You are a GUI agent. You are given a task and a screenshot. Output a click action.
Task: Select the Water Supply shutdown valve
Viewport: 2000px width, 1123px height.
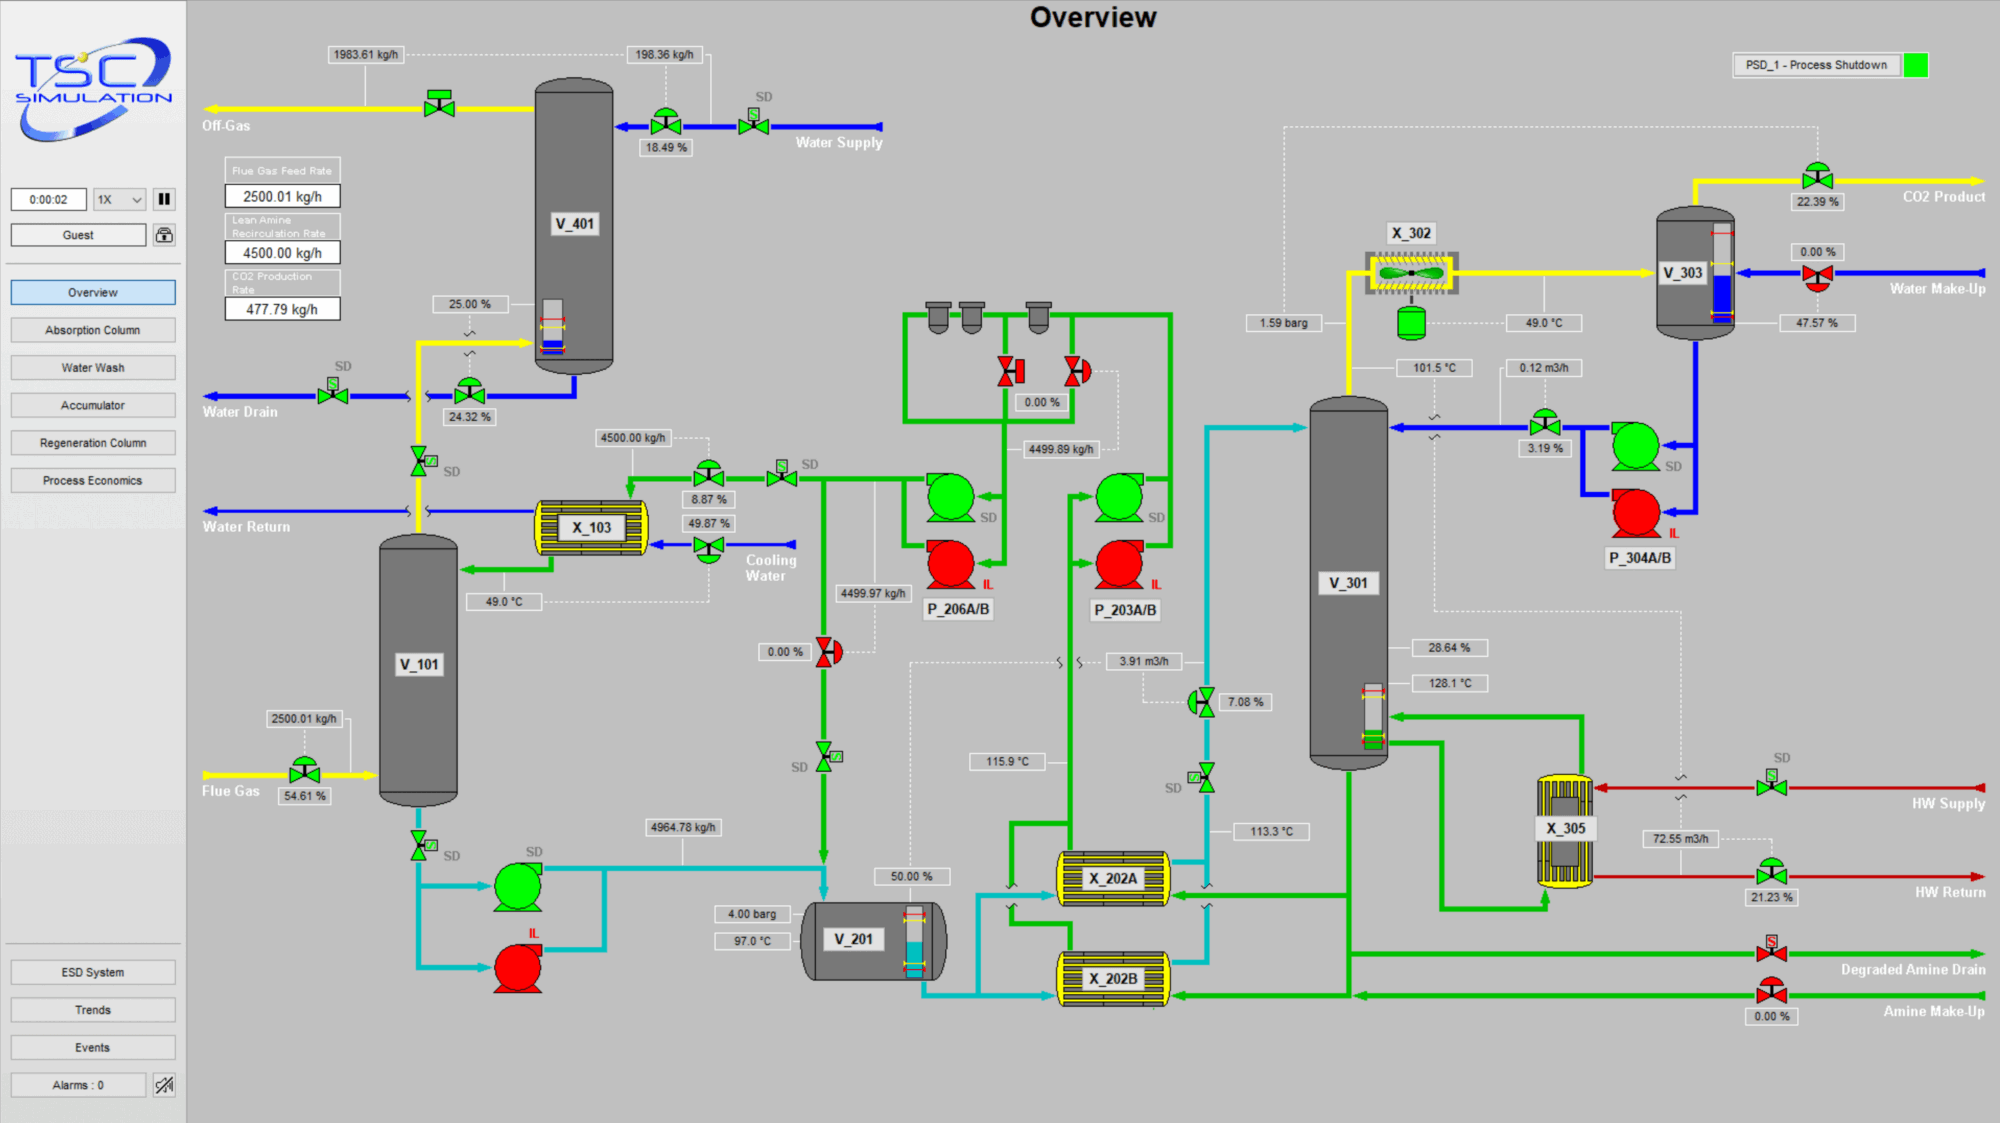tap(754, 122)
